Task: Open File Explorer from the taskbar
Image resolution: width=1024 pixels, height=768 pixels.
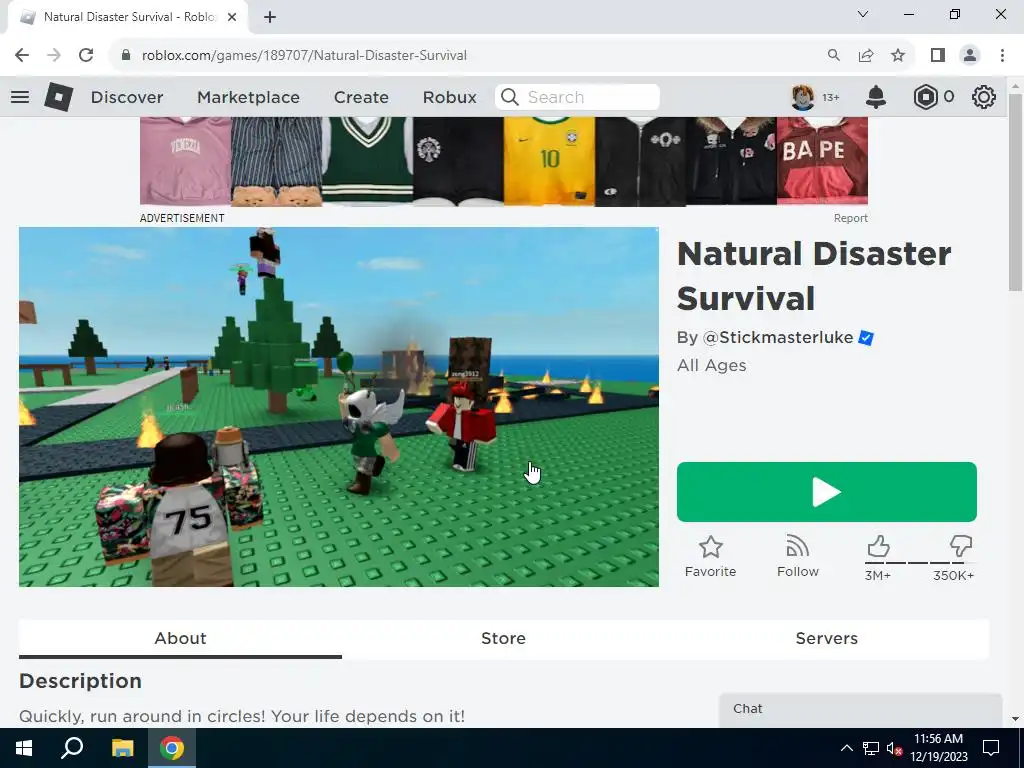Action: pos(122,748)
